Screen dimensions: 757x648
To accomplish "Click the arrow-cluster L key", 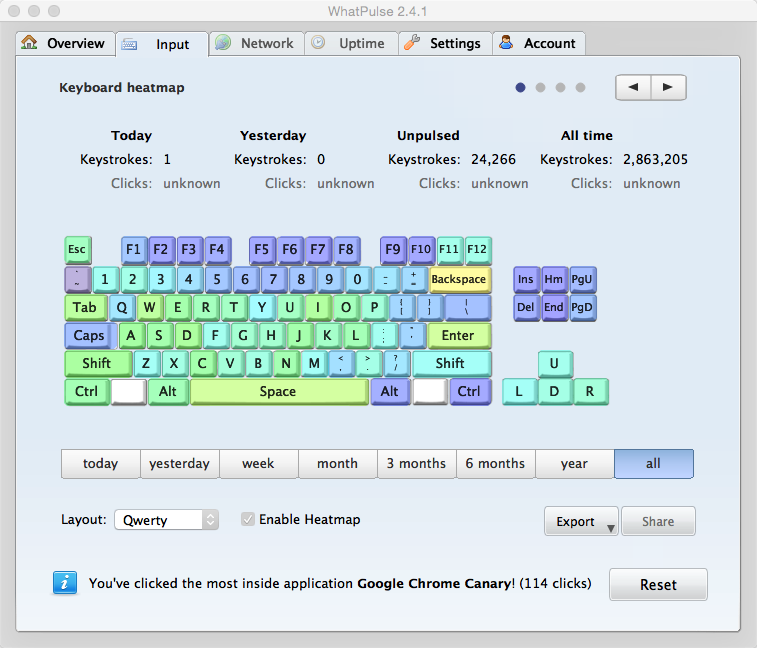I will [519, 392].
